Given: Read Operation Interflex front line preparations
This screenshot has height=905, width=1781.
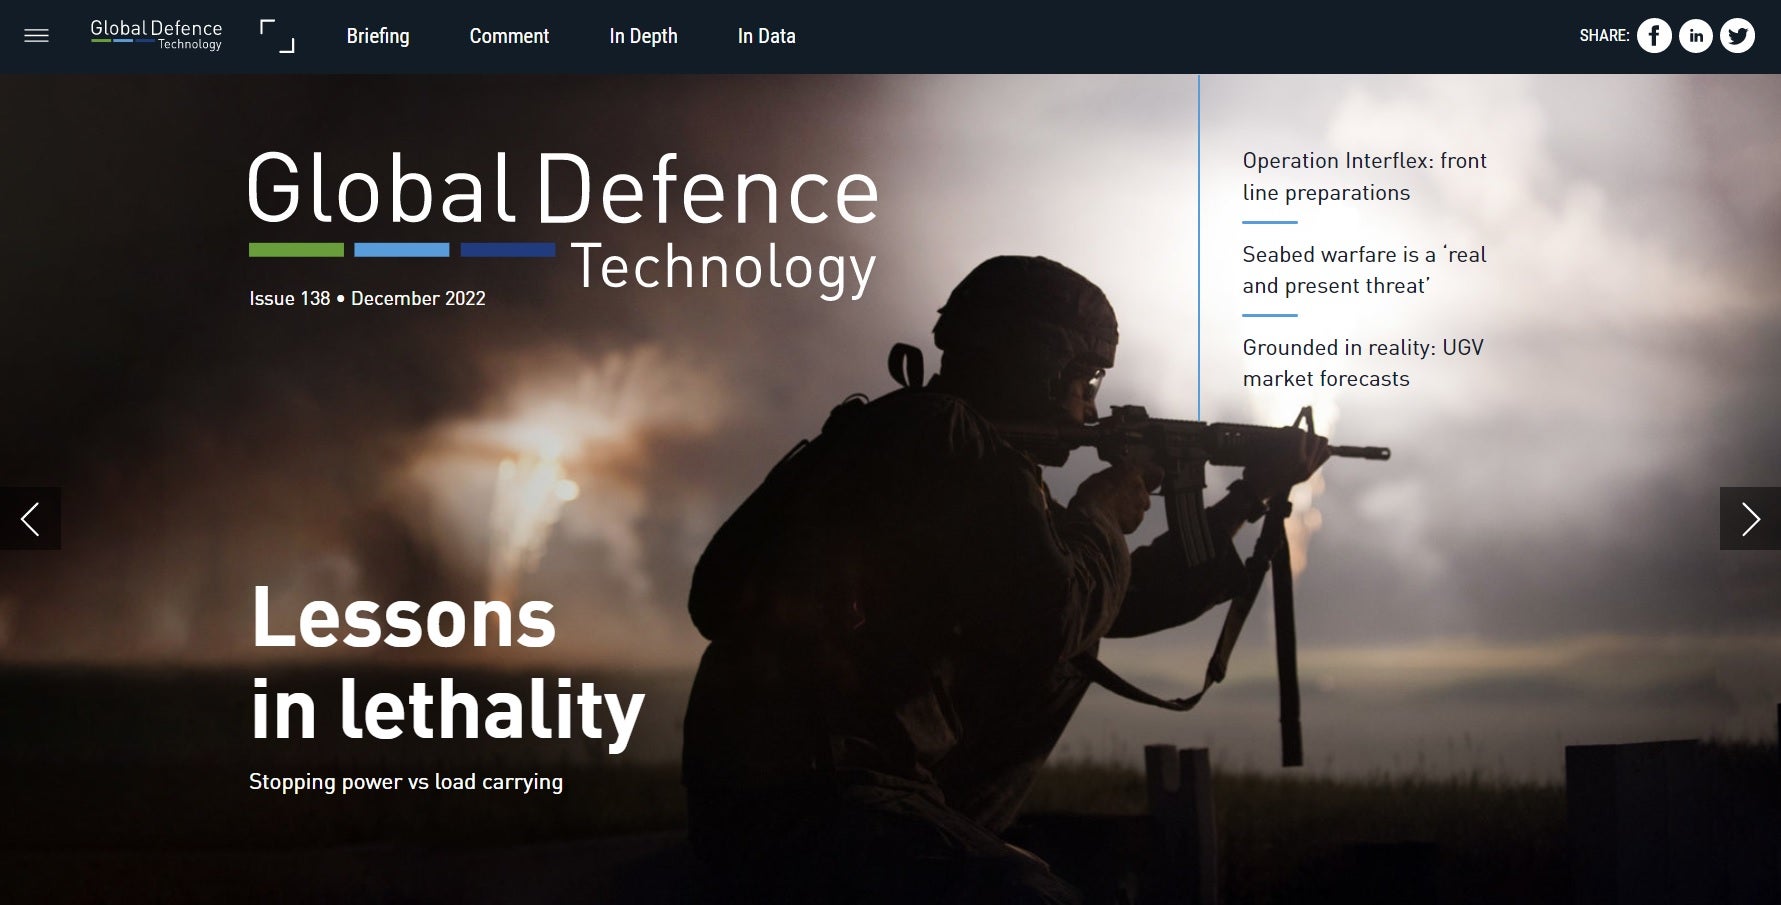Looking at the screenshot, I should pyautogui.click(x=1364, y=177).
